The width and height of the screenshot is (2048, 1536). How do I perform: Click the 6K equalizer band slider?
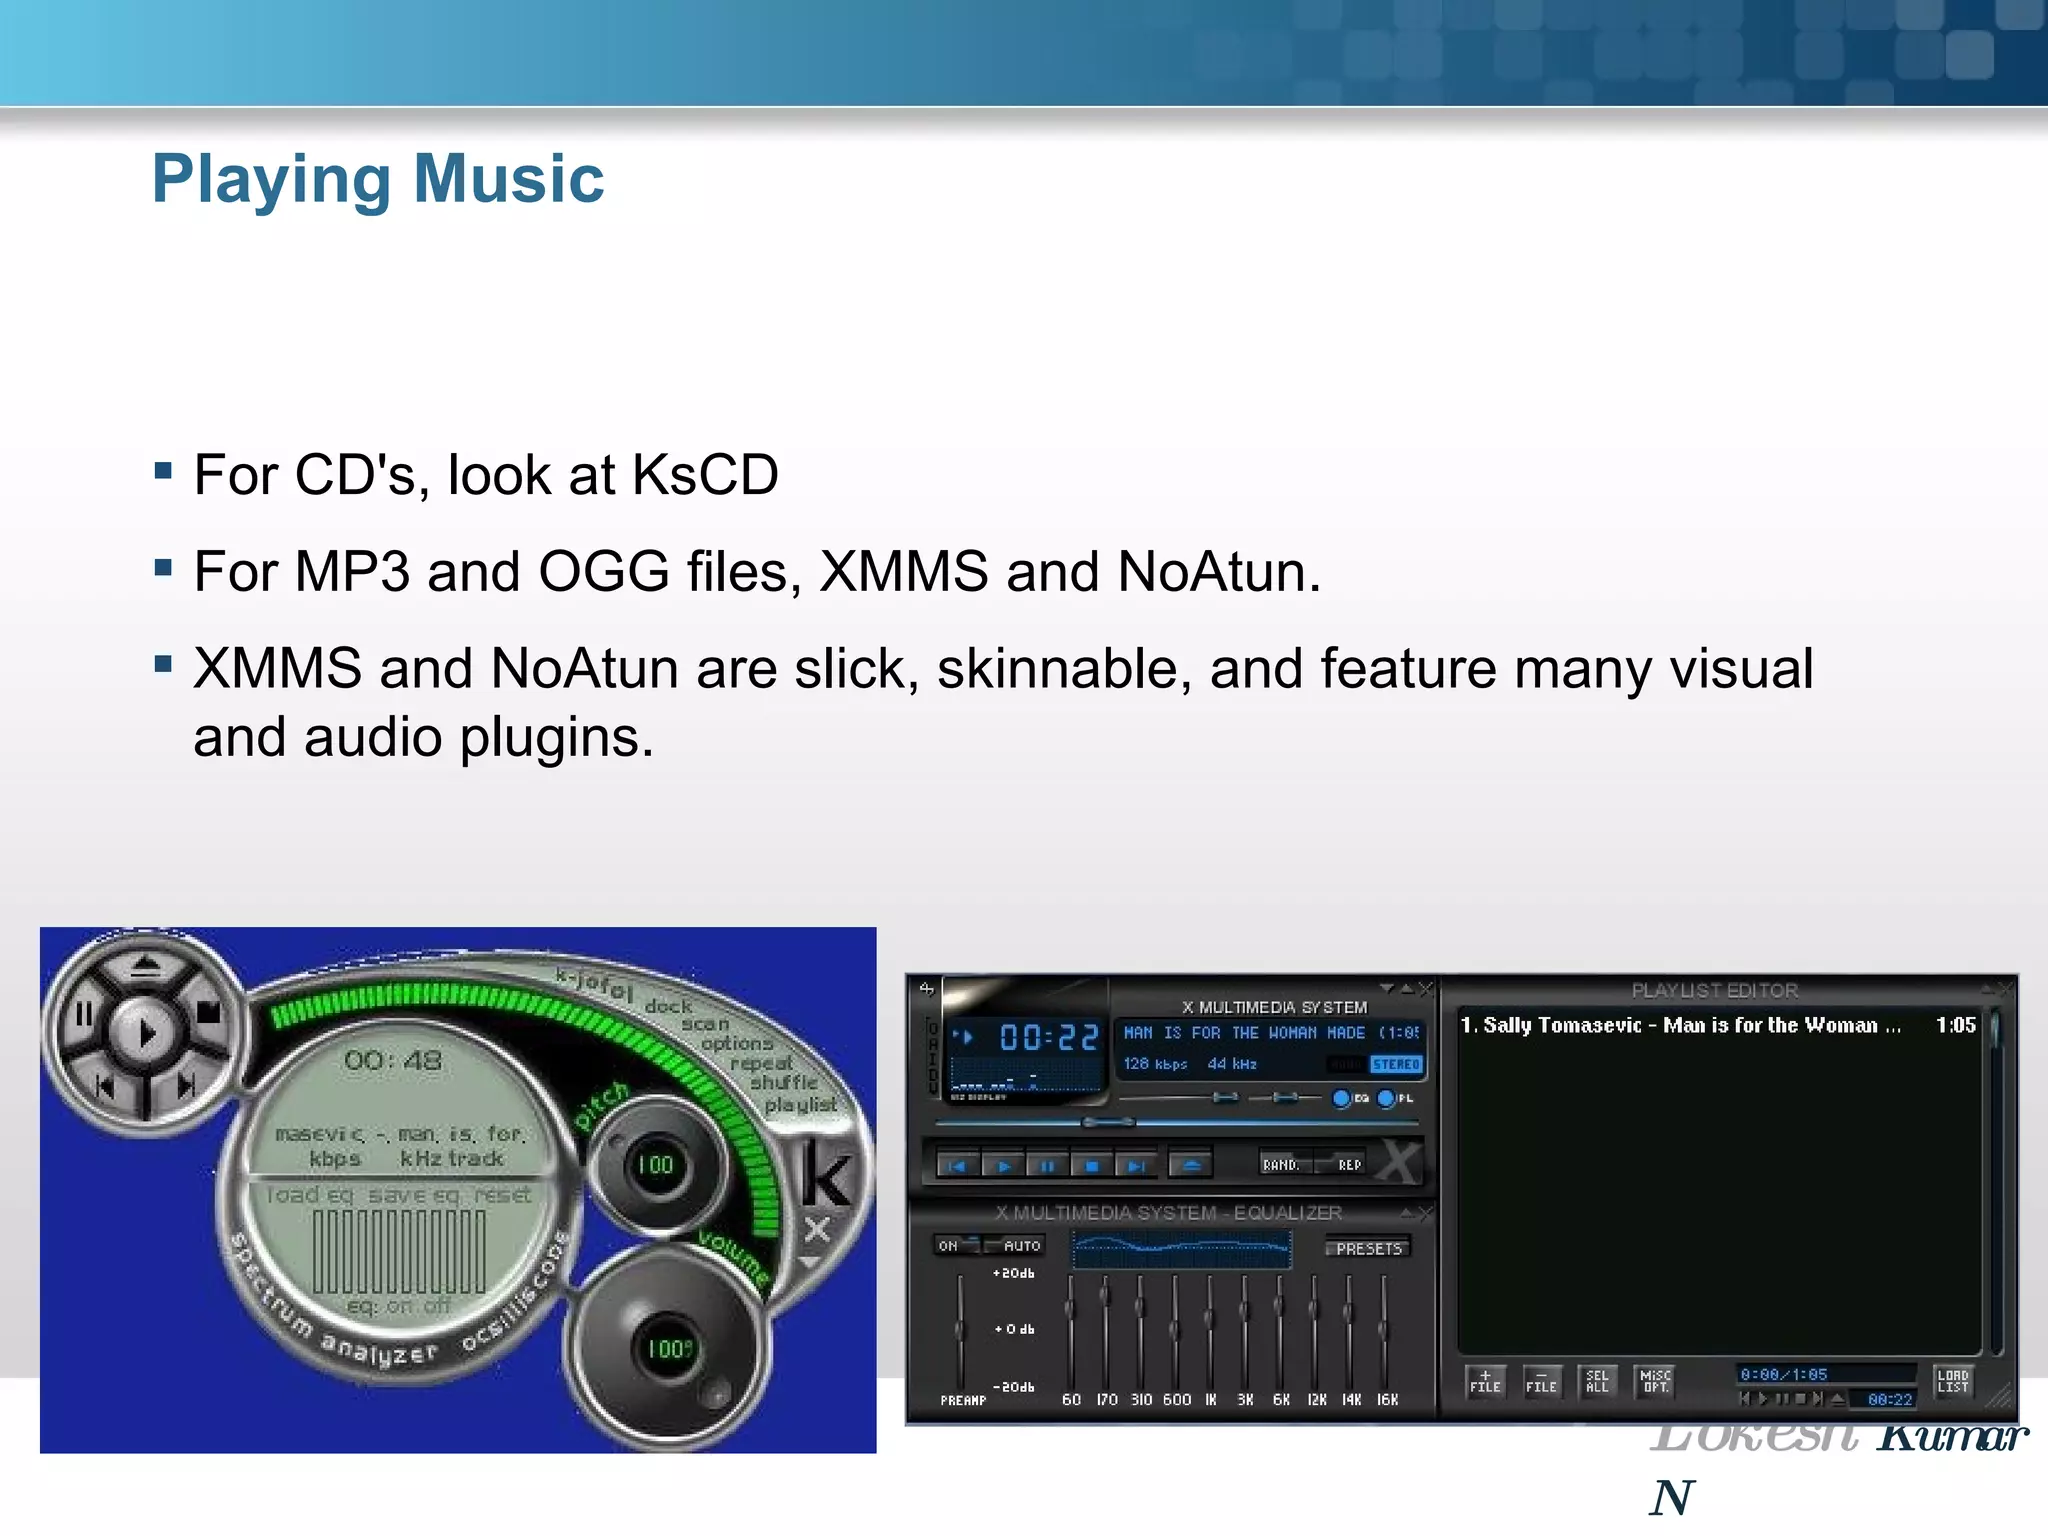click(1280, 1330)
